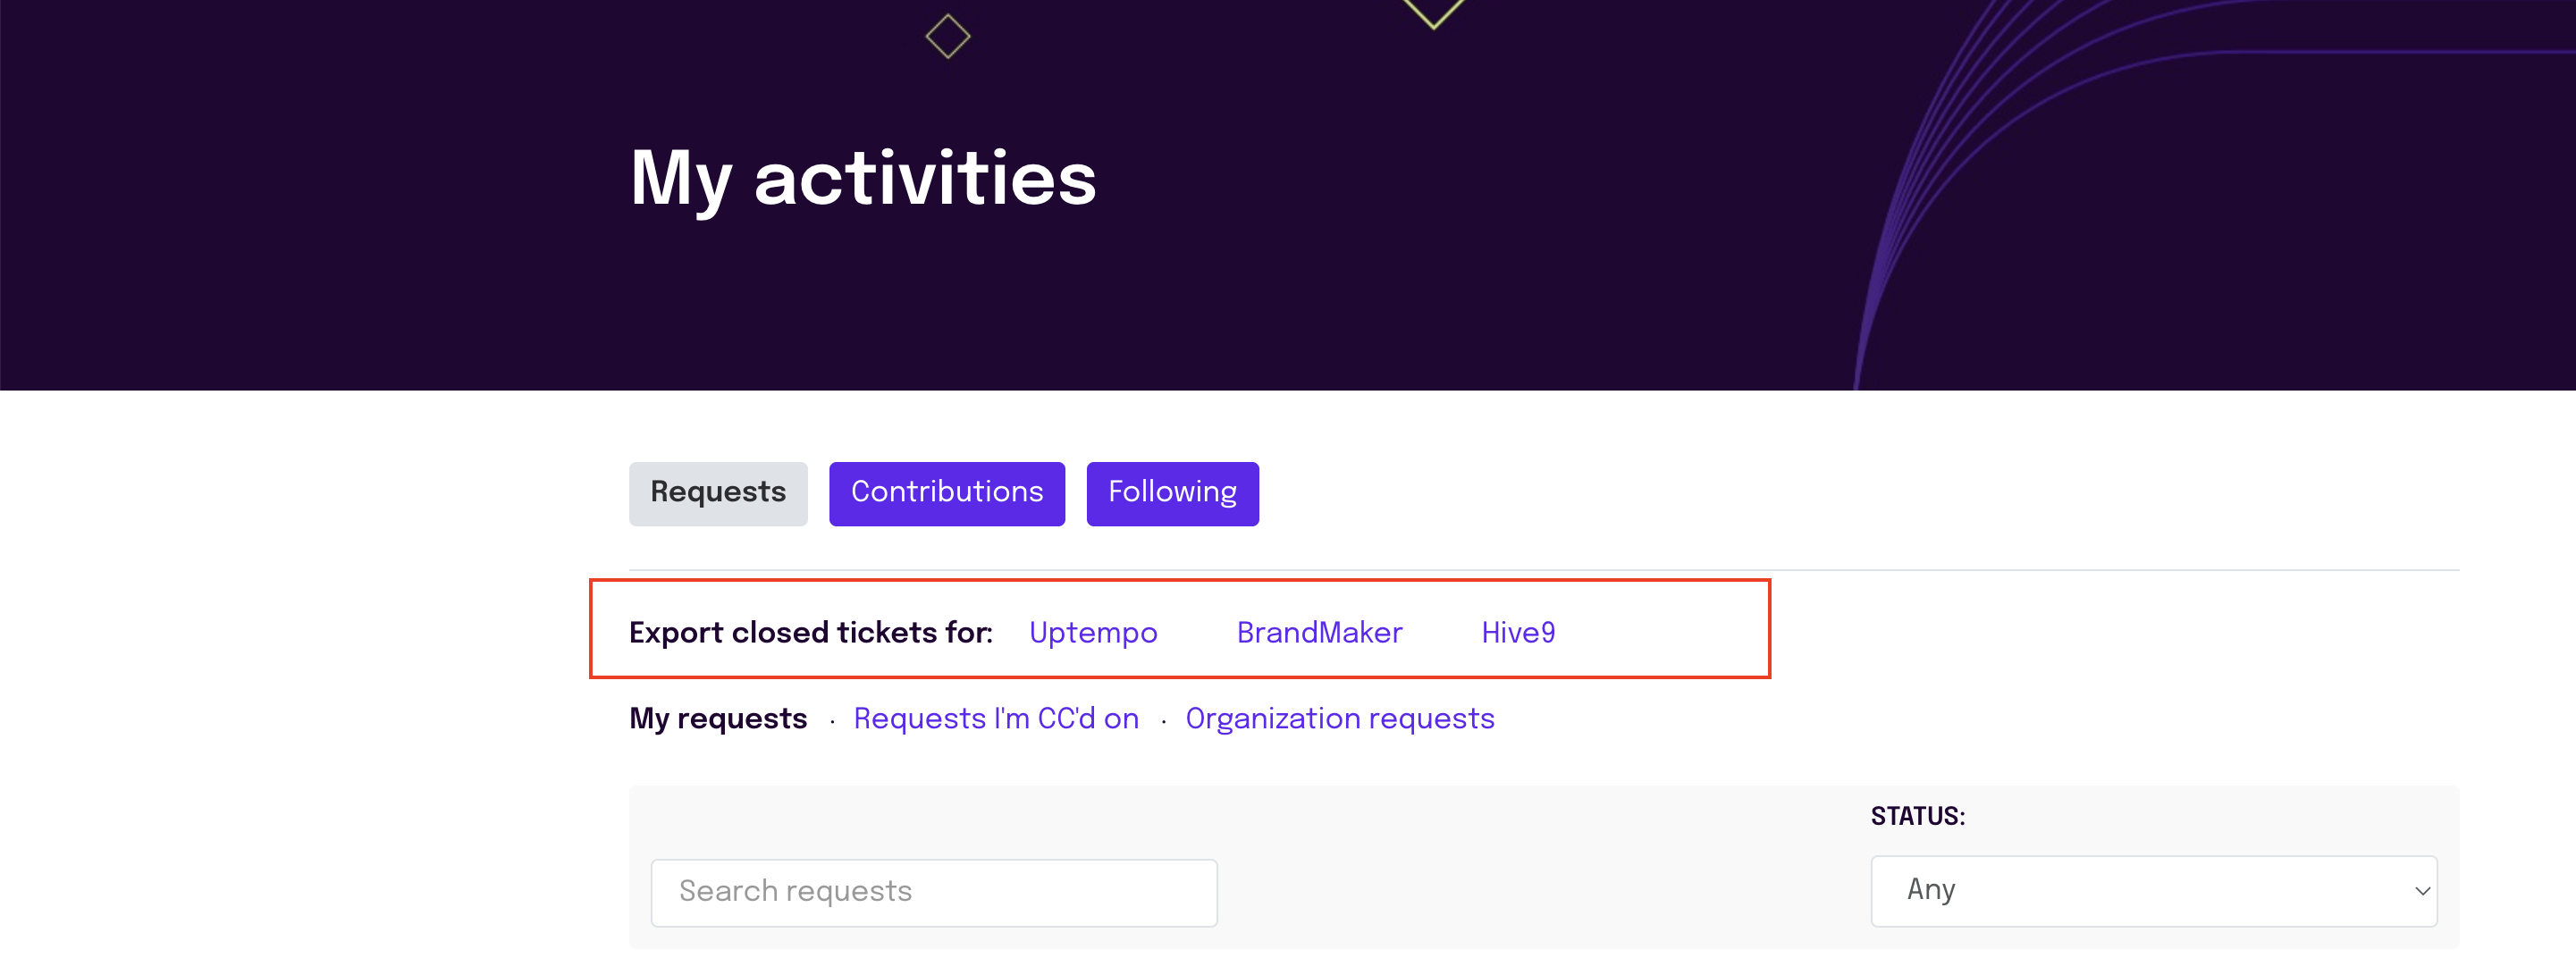Click the chevron arrow in Status select

point(2422,891)
